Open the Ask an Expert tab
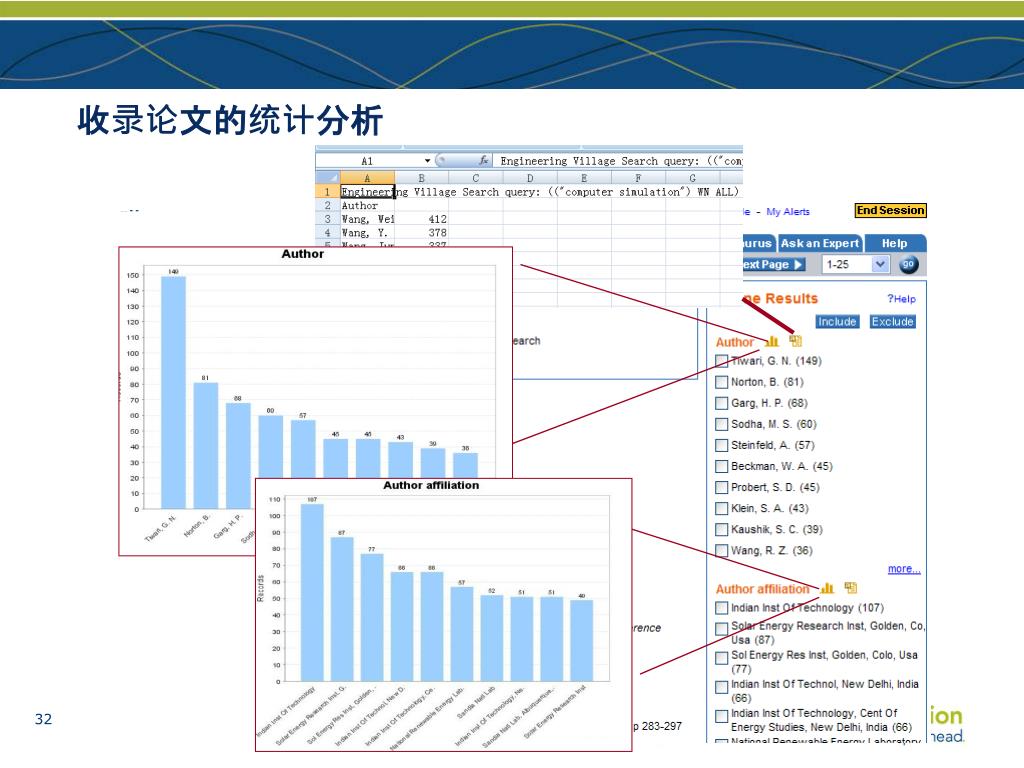Image resolution: width=1024 pixels, height=768 pixels. pos(820,243)
